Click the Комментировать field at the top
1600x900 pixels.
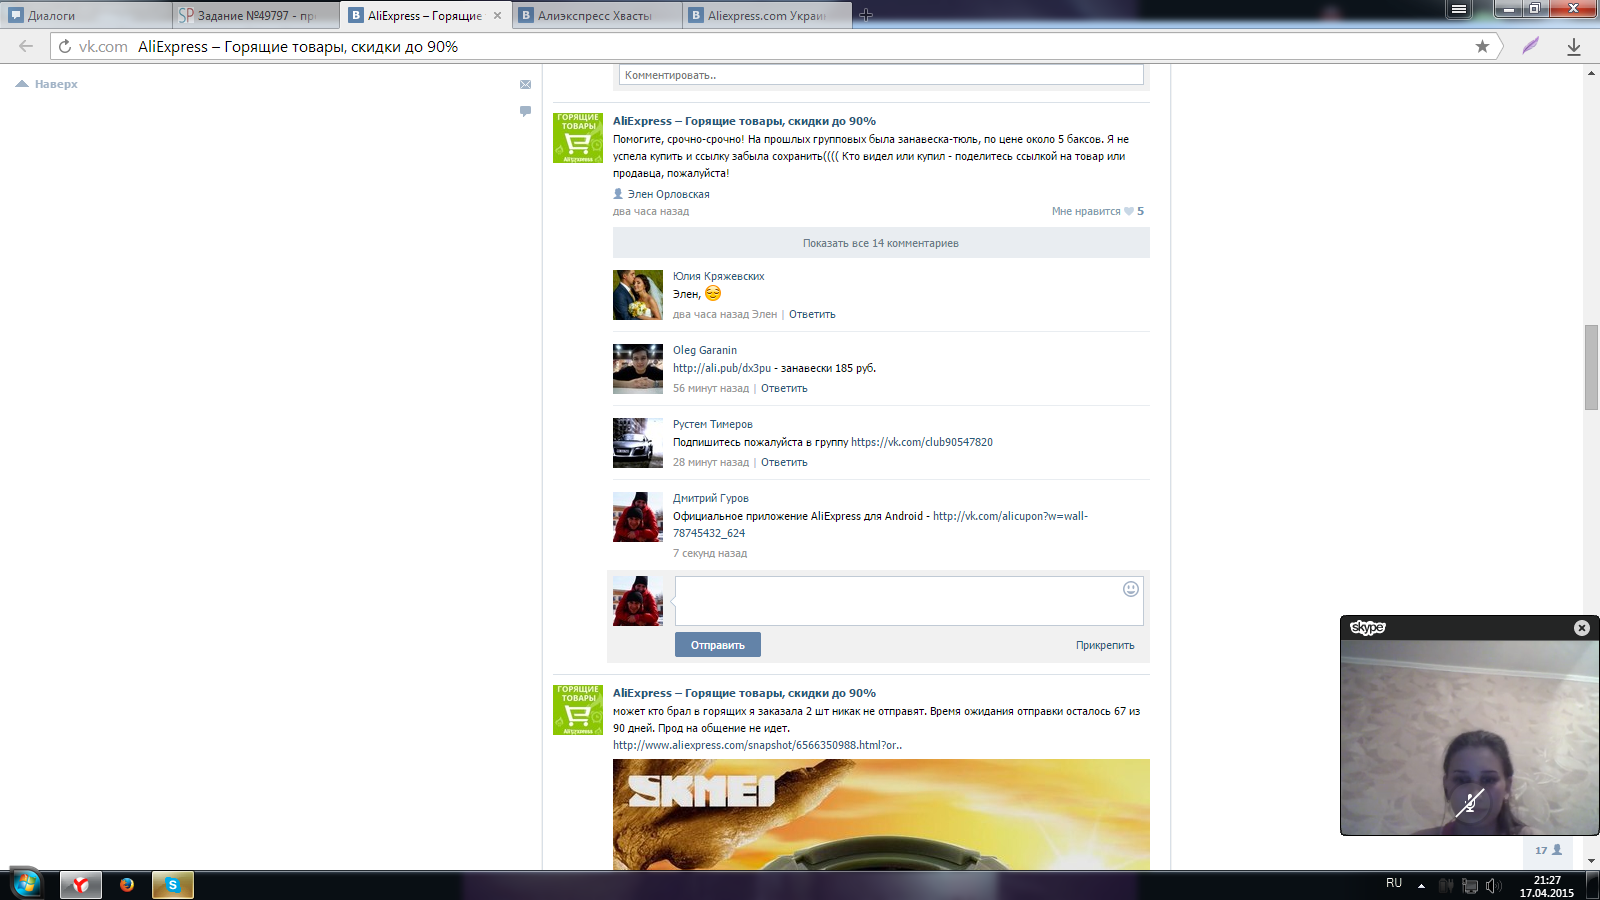pos(881,75)
